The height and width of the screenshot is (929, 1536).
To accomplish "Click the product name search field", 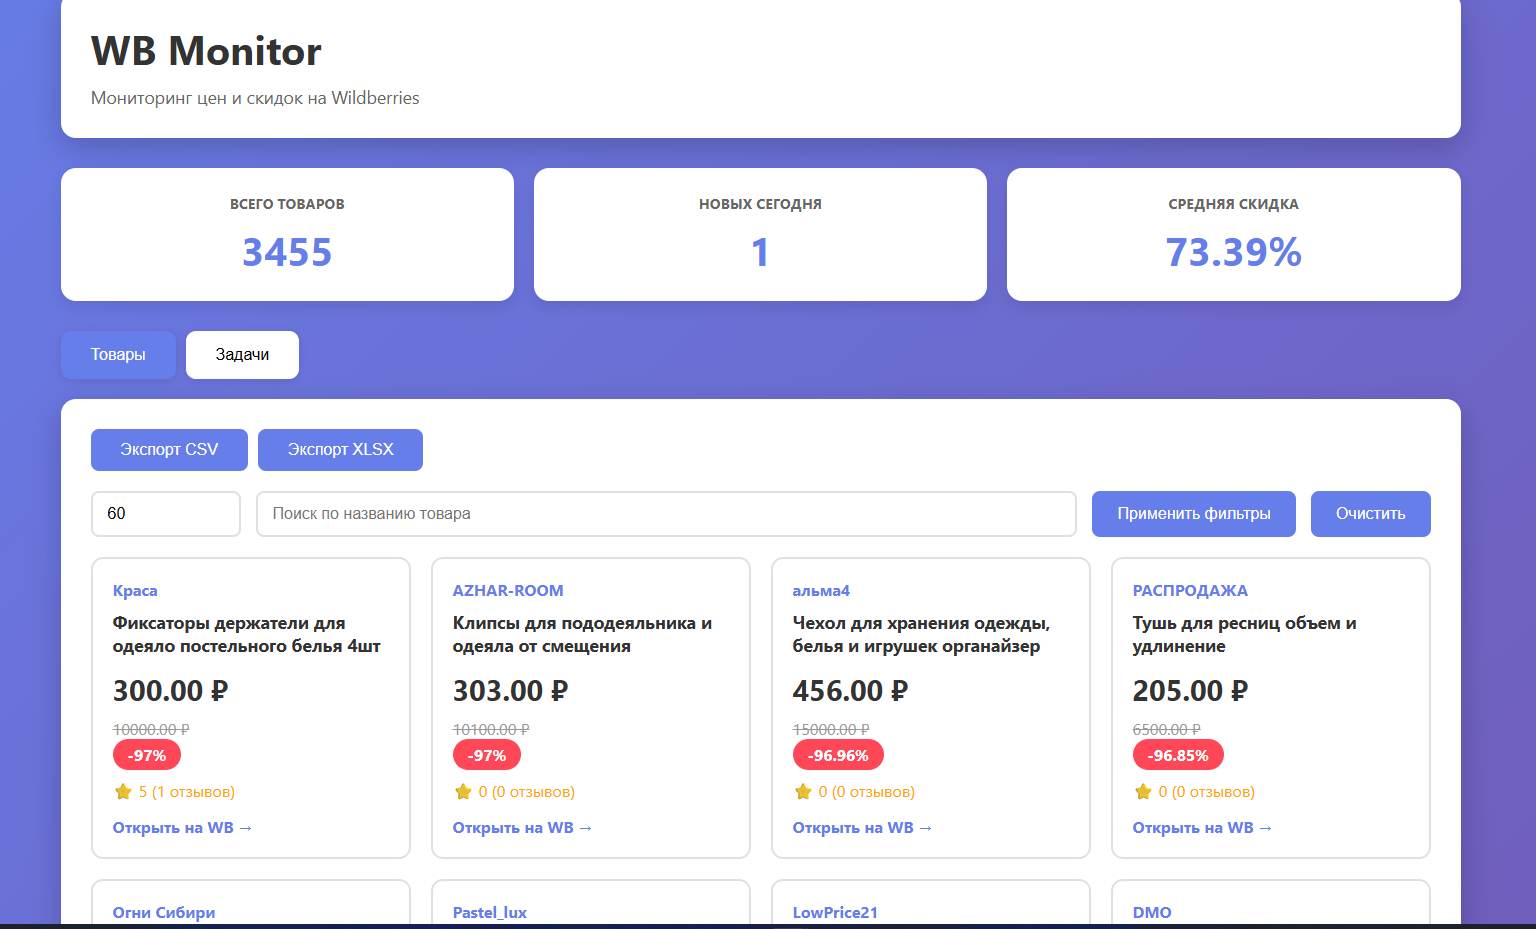I will 666,514.
